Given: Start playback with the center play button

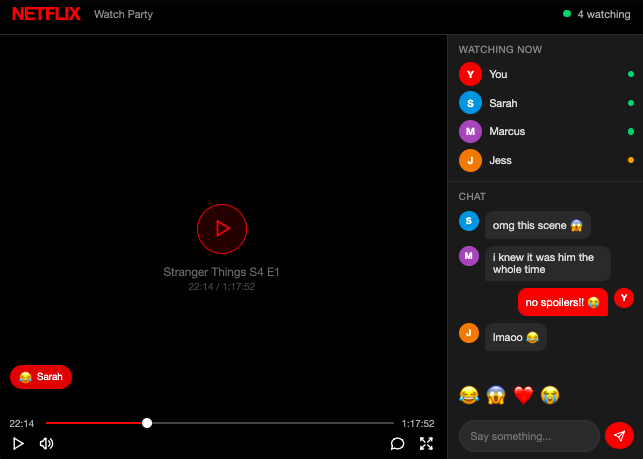Looking at the screenshot, I should 222,228.
